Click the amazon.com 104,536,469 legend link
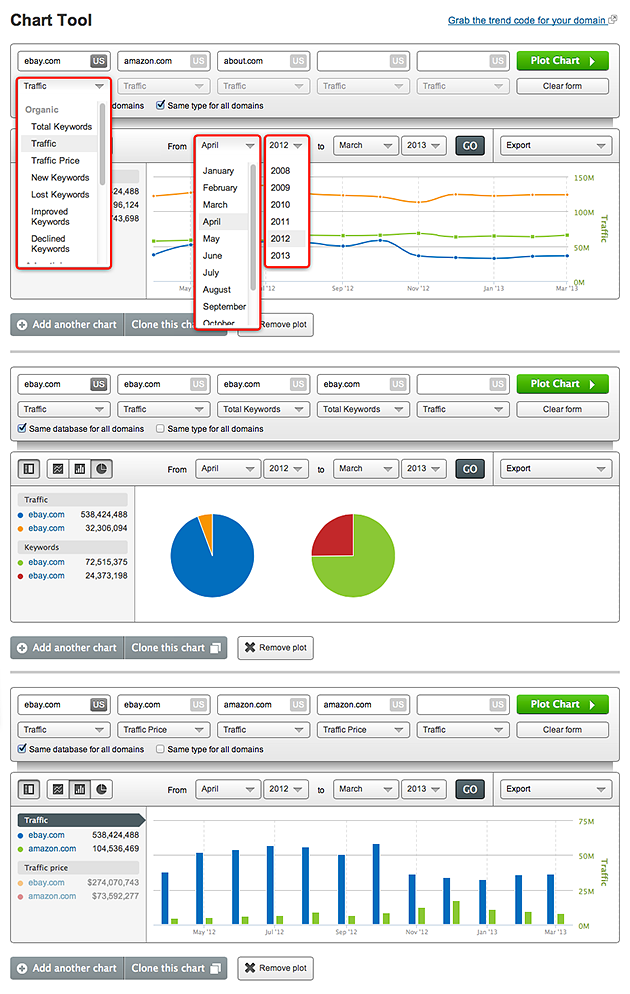This screenshot has width=630, height=994. (x=52, y=849)
